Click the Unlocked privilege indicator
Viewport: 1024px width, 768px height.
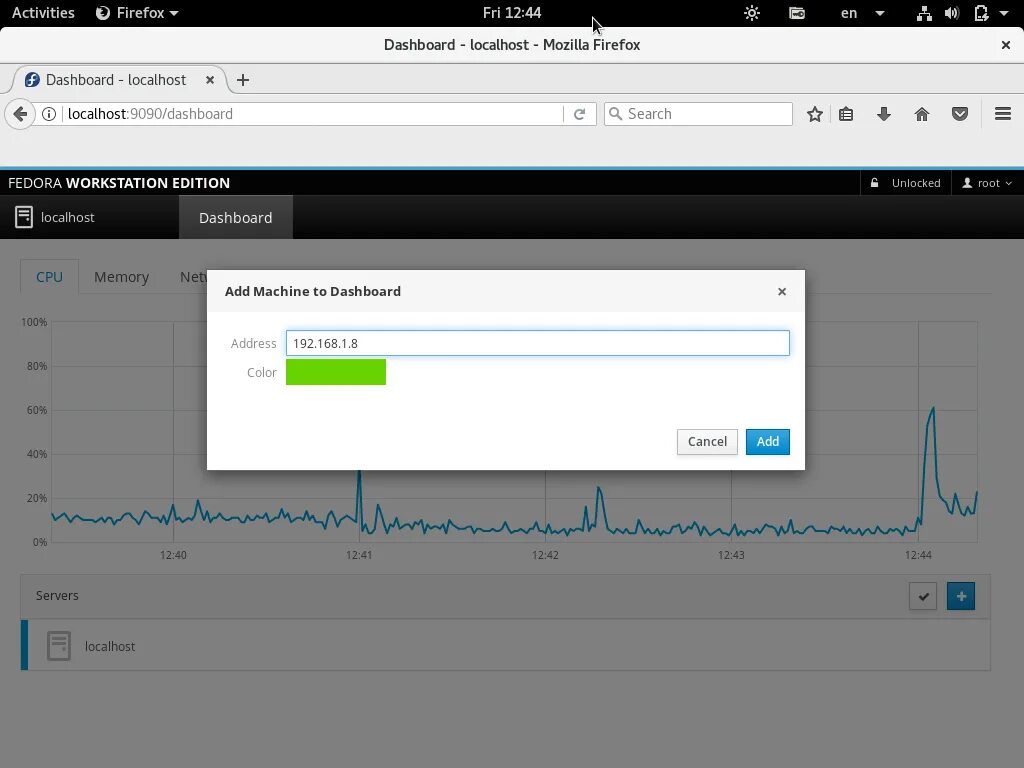point(905,184)
